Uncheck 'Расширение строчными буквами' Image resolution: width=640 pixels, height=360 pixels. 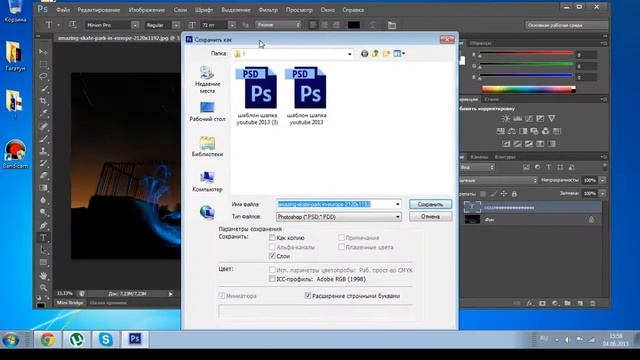[308, 296]
